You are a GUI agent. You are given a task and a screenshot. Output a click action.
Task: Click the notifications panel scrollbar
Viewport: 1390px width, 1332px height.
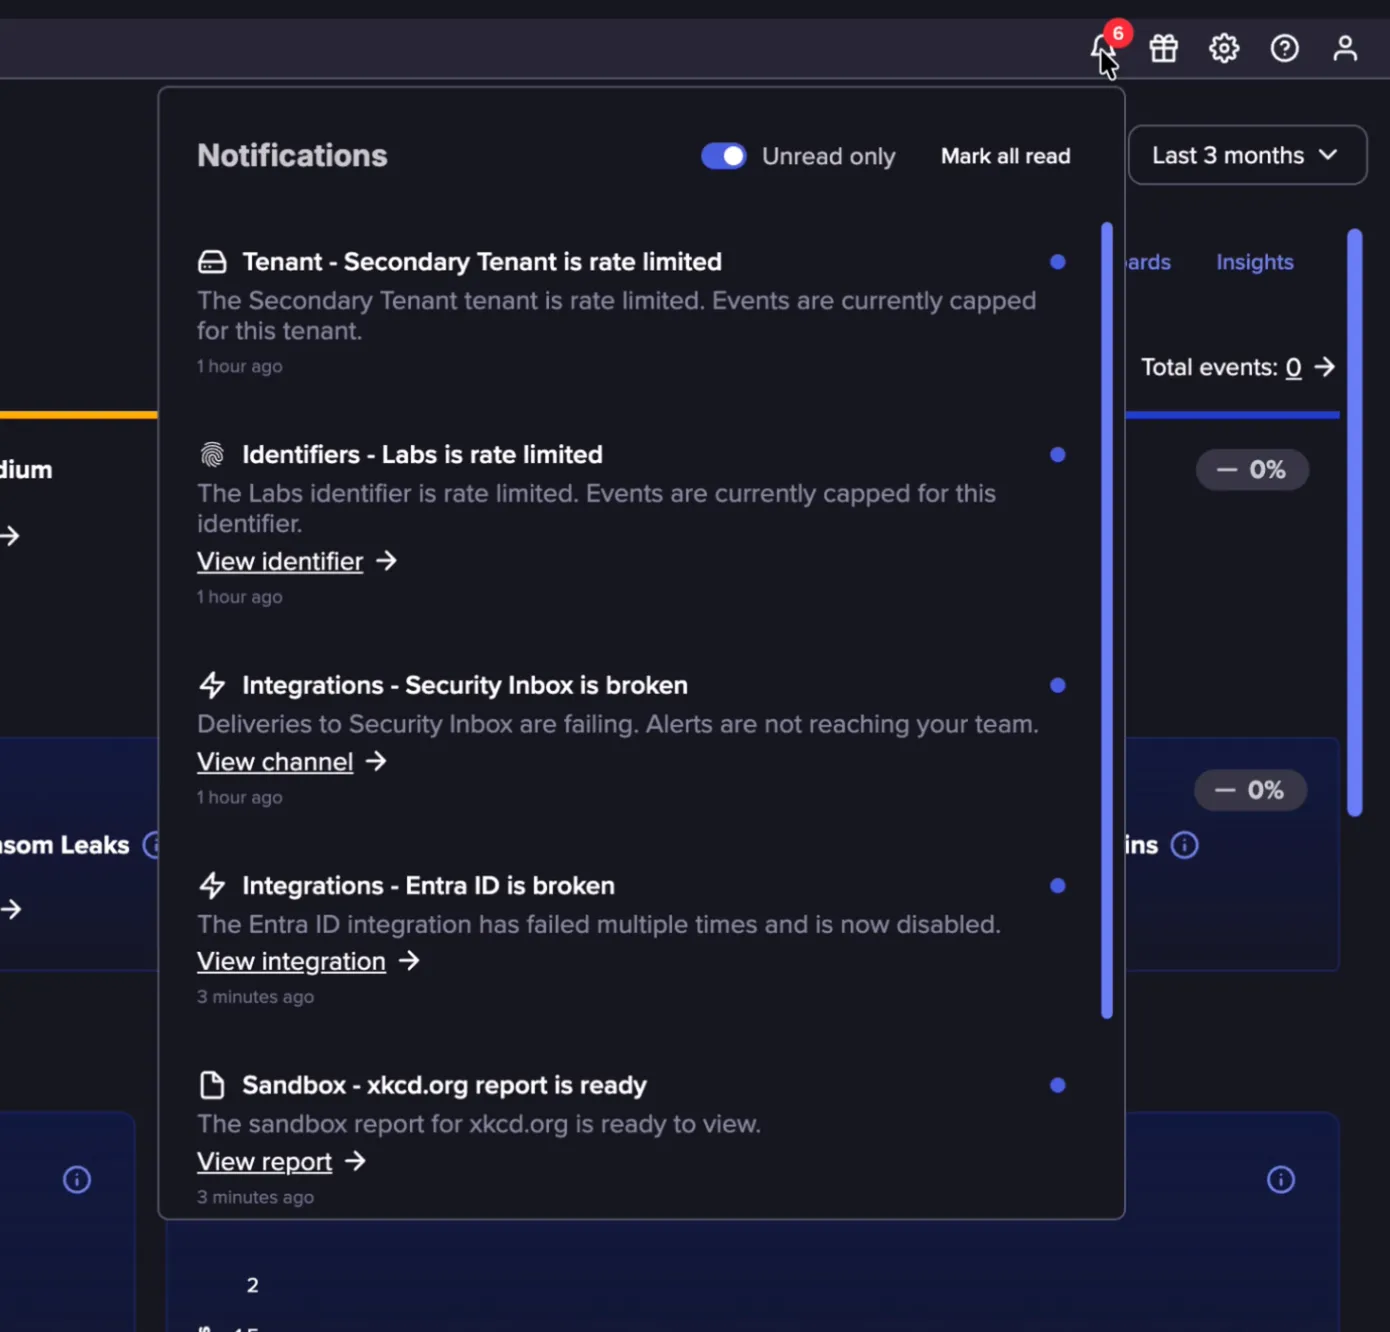coord(1107,620)
